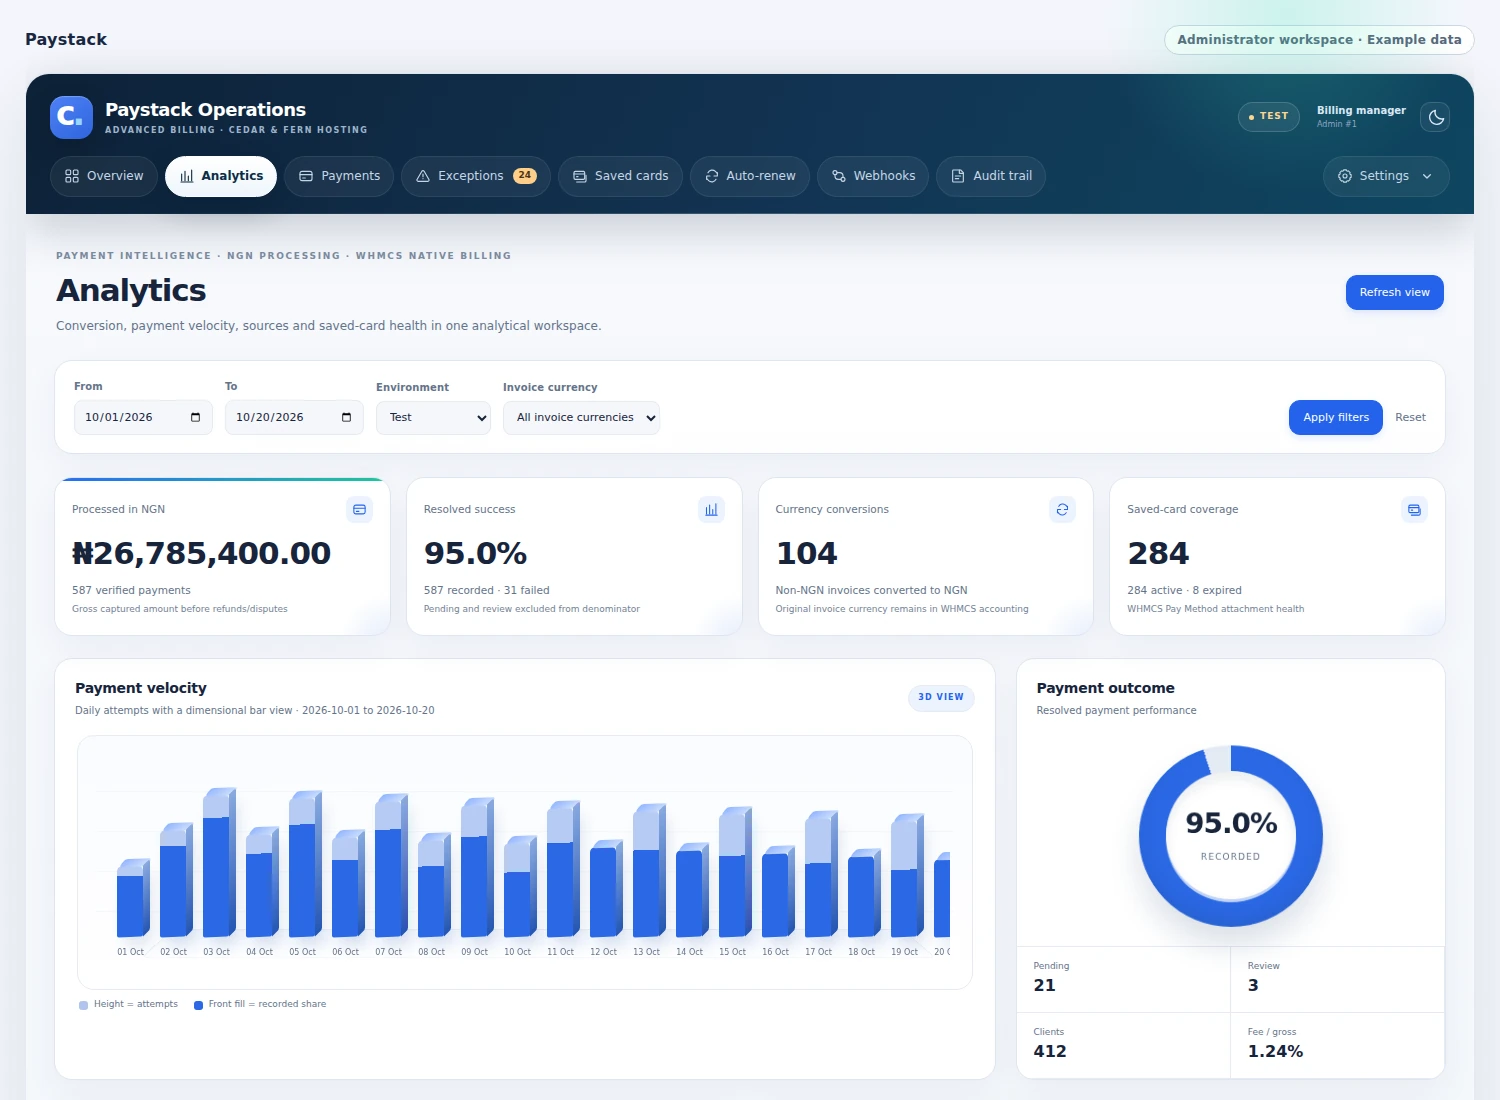Image resolution: width=1500 pixels, height=1100 pixels.
Task: Click the Administrator workspace badge
Action: [1319, 40]
